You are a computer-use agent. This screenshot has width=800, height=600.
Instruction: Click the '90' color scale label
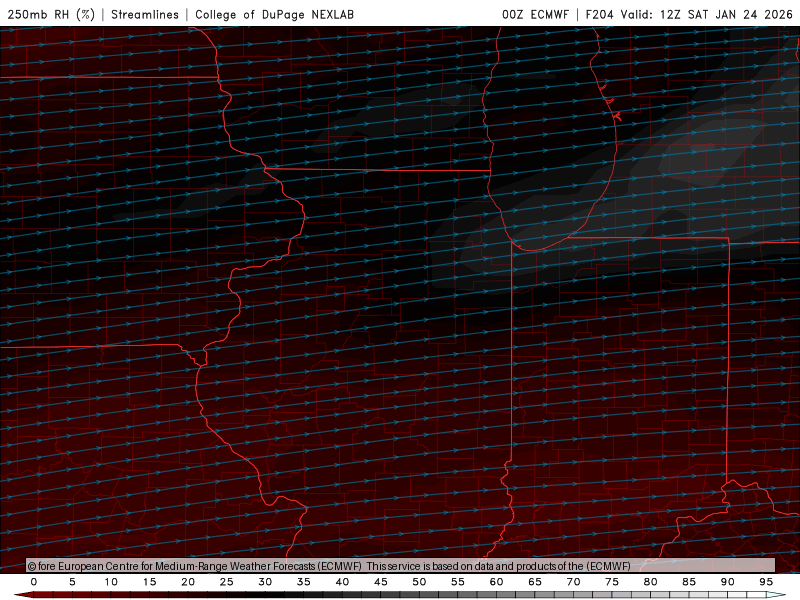click(x=728, y=582)
